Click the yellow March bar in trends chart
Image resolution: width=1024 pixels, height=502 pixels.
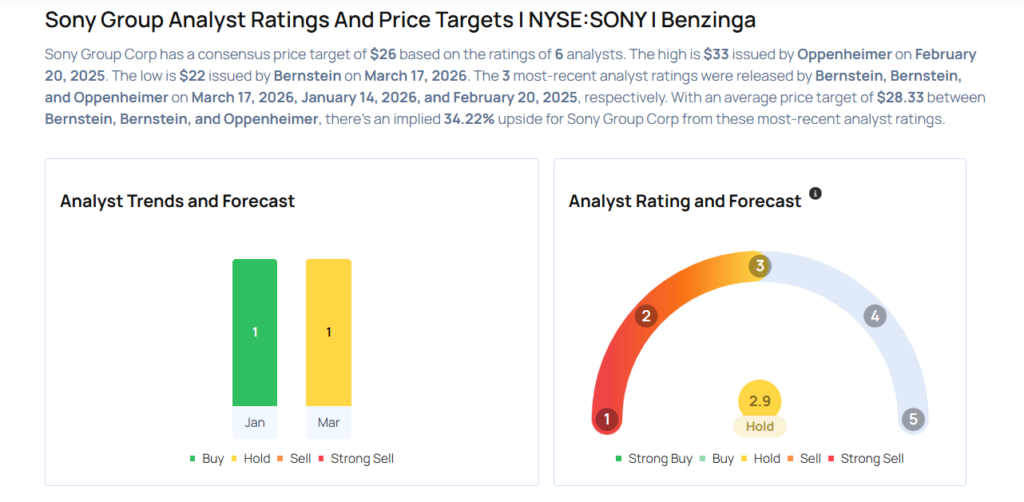(328, 332)
